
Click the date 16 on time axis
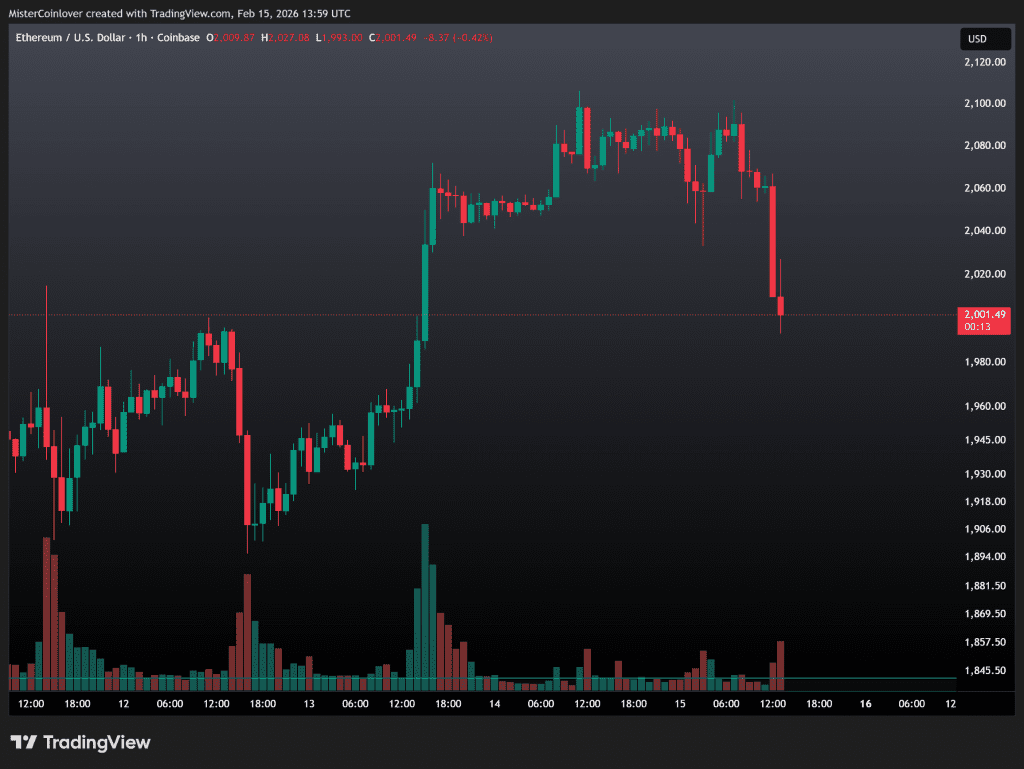point(865,704)
